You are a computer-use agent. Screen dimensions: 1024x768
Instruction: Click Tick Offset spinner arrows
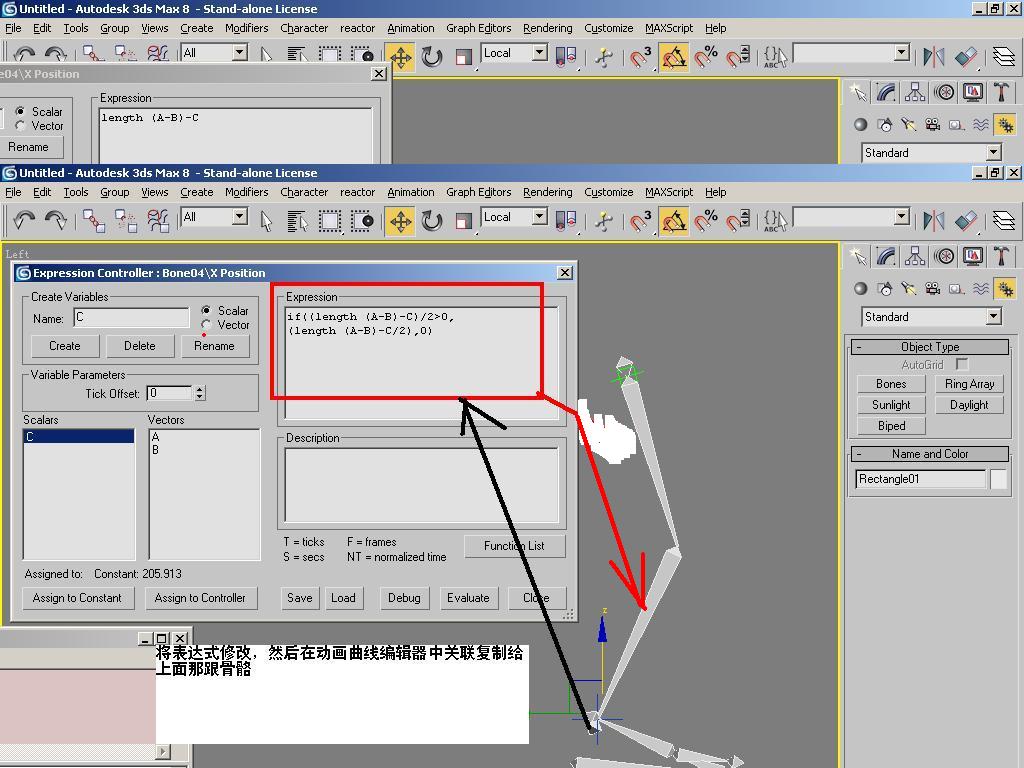coord(200,393)
